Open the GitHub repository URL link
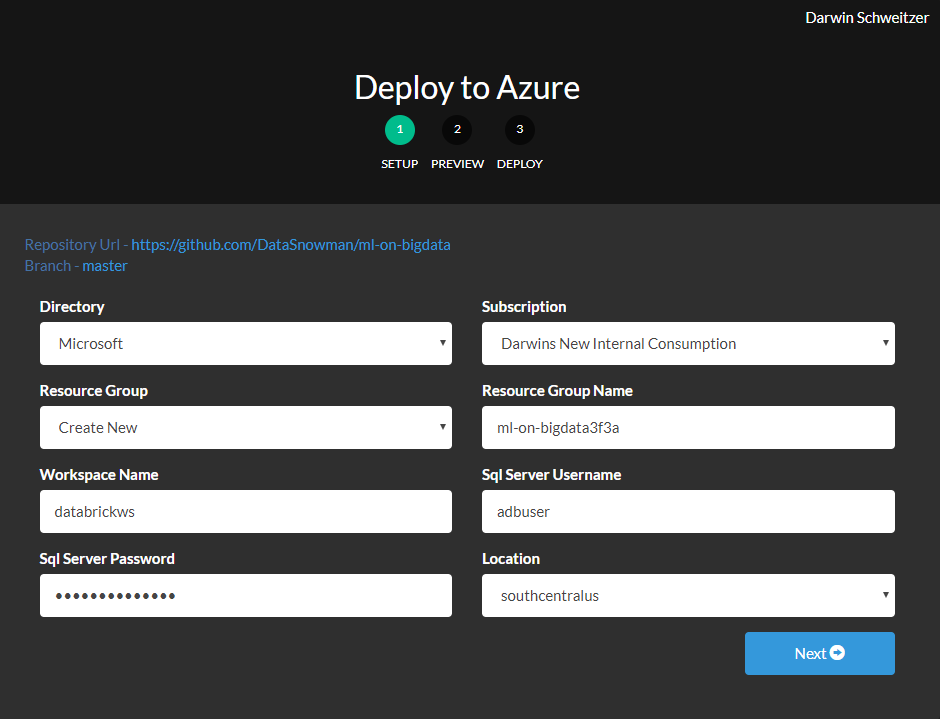The width and height of the screenshot is (940, 719). click(x=291, y=245)
